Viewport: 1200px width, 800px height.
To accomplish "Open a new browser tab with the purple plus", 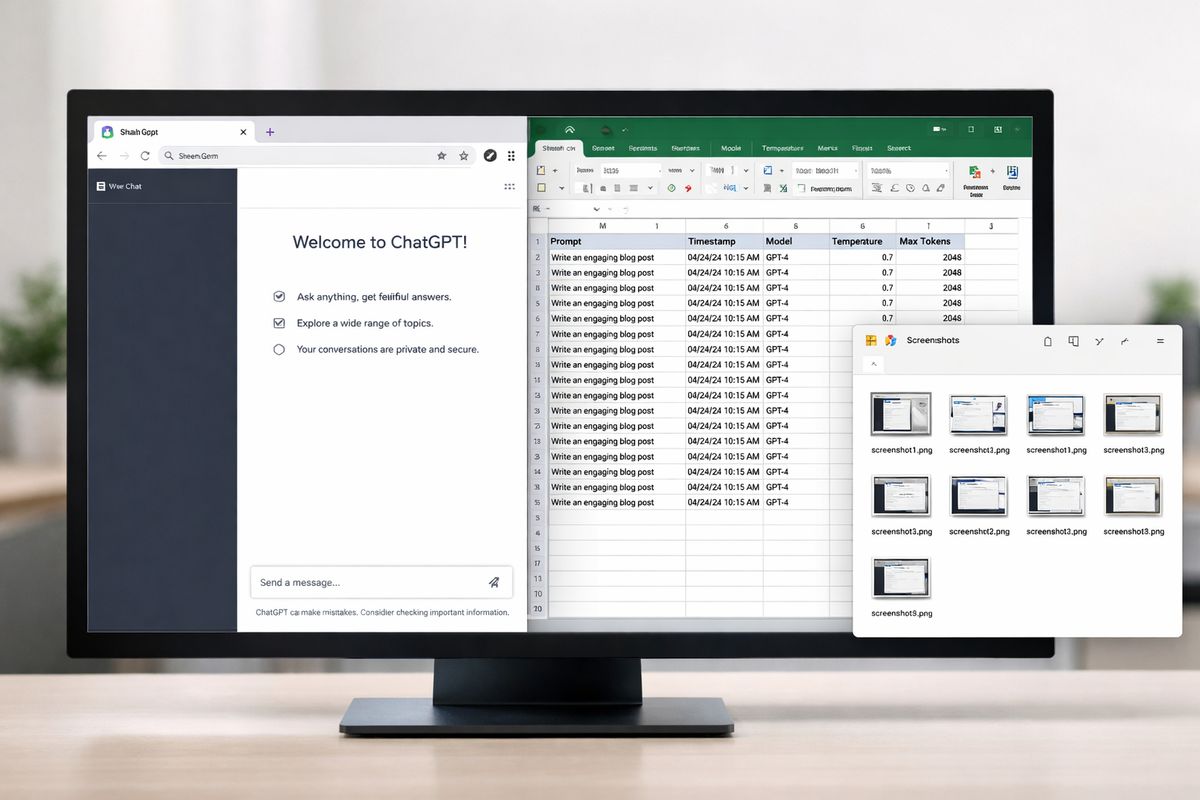I will coord(270,132).
